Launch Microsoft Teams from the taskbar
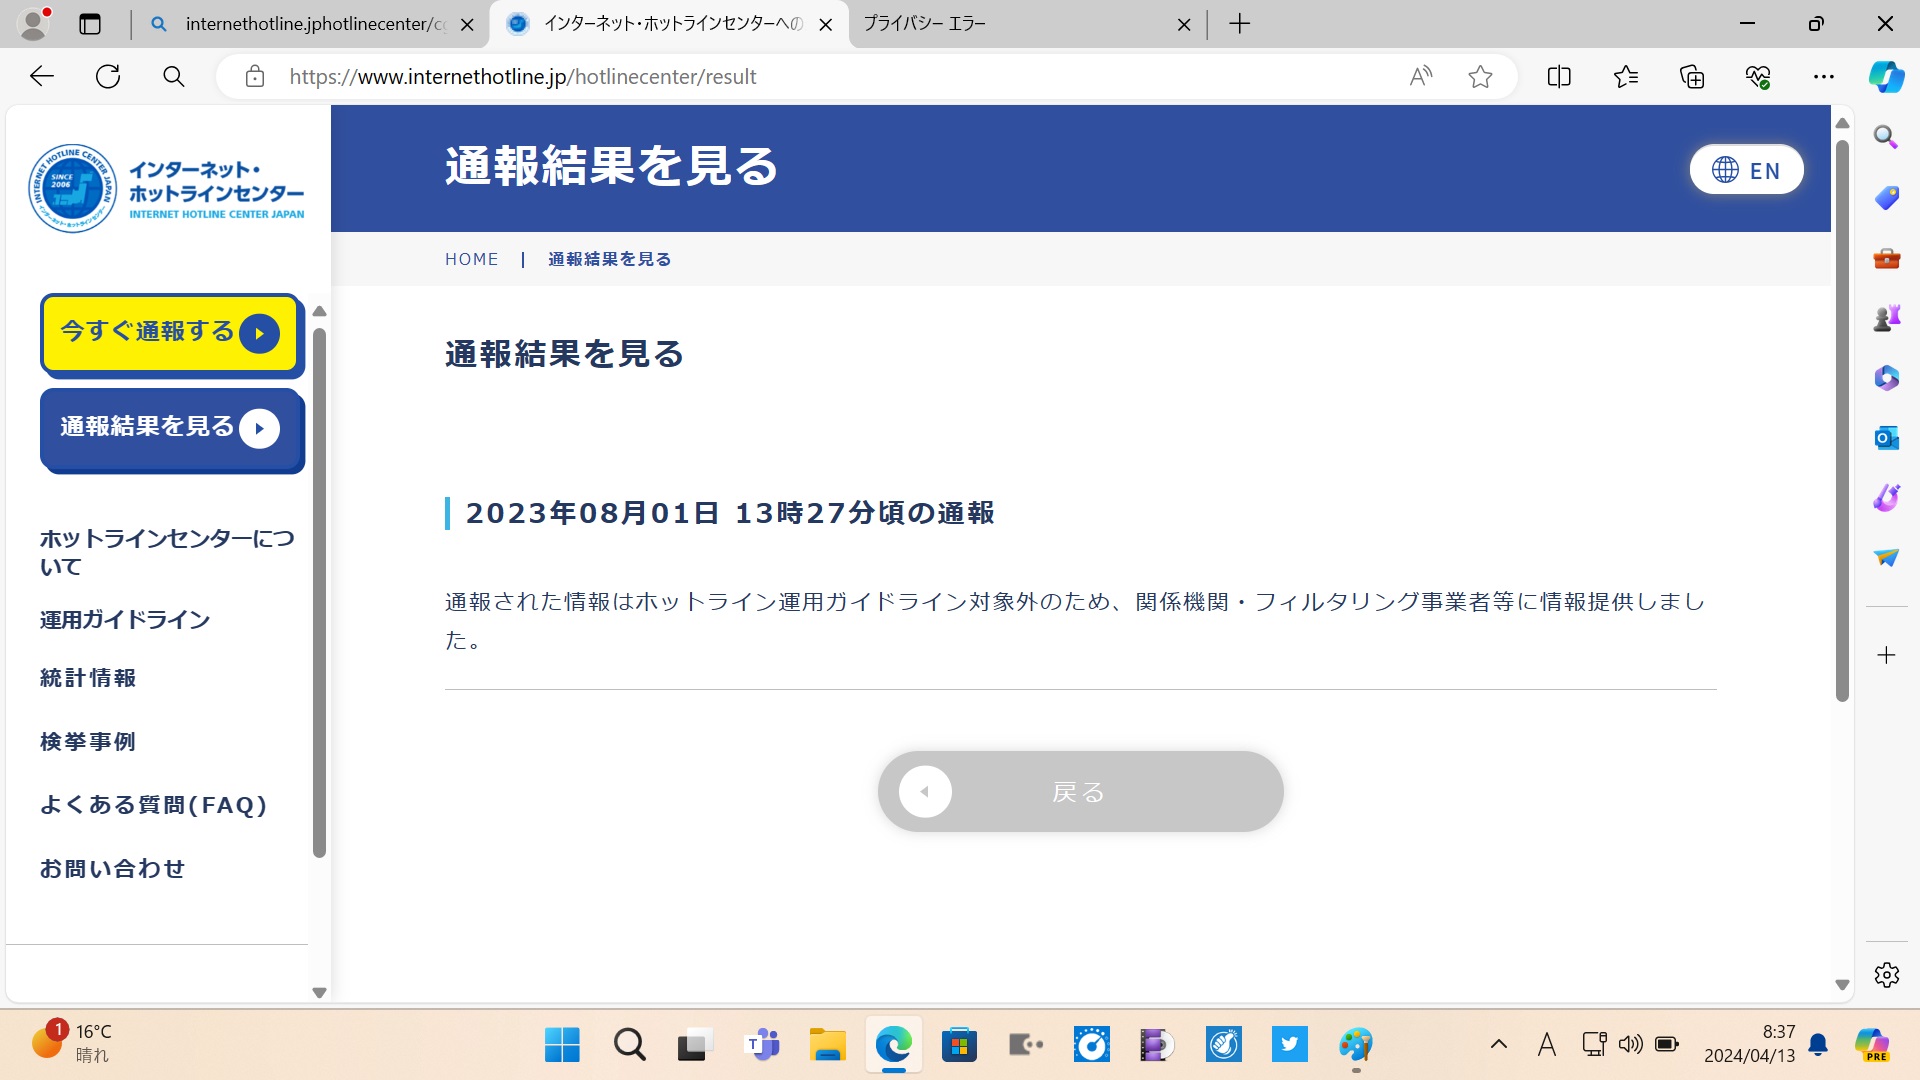Viewport: 1920px width, 1080px height. point(762,1044)
